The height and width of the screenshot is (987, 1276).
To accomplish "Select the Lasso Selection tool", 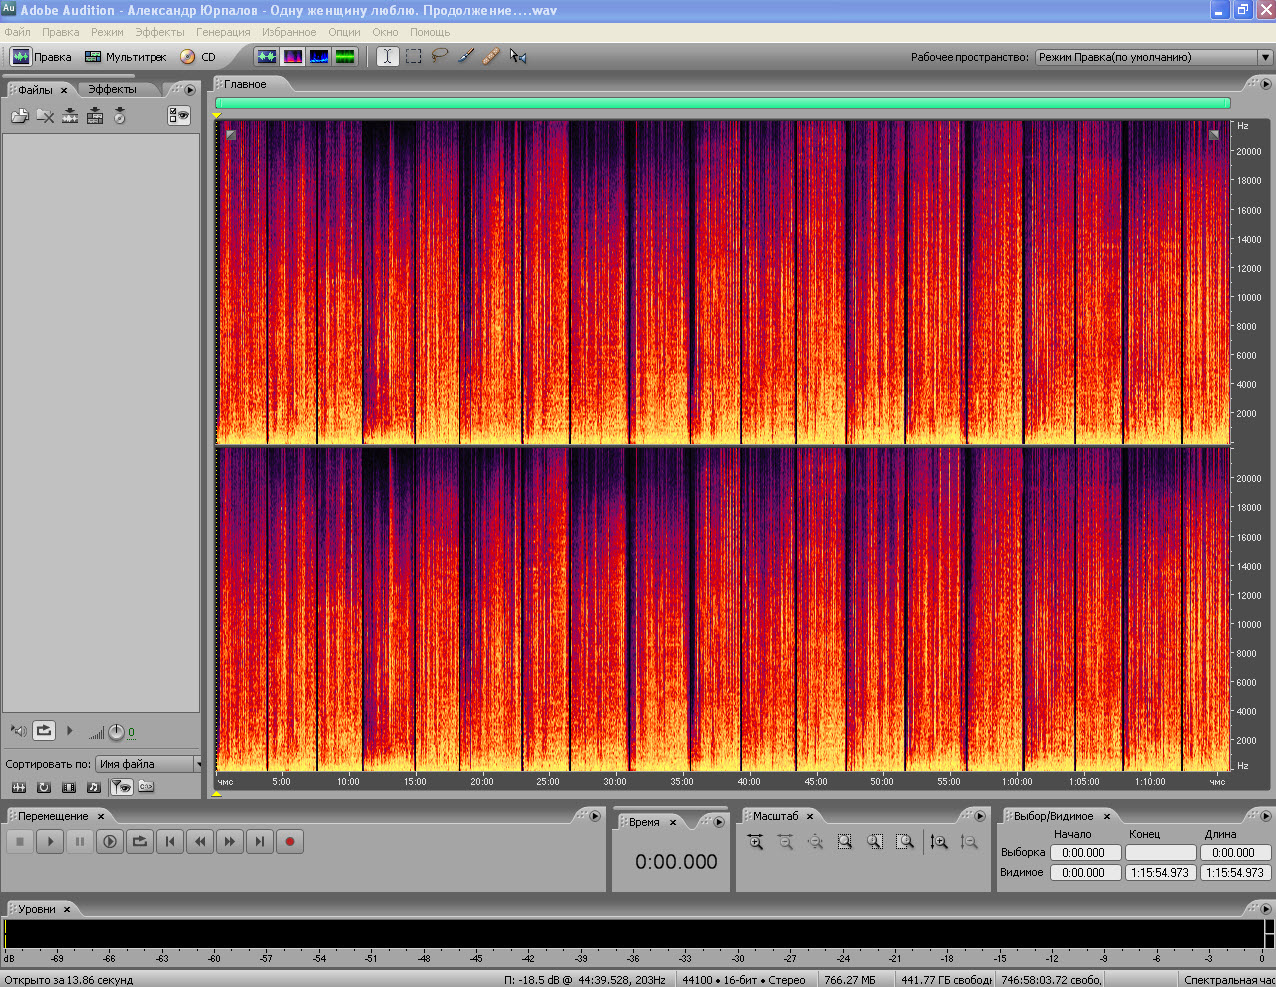I will click(439, 57).
